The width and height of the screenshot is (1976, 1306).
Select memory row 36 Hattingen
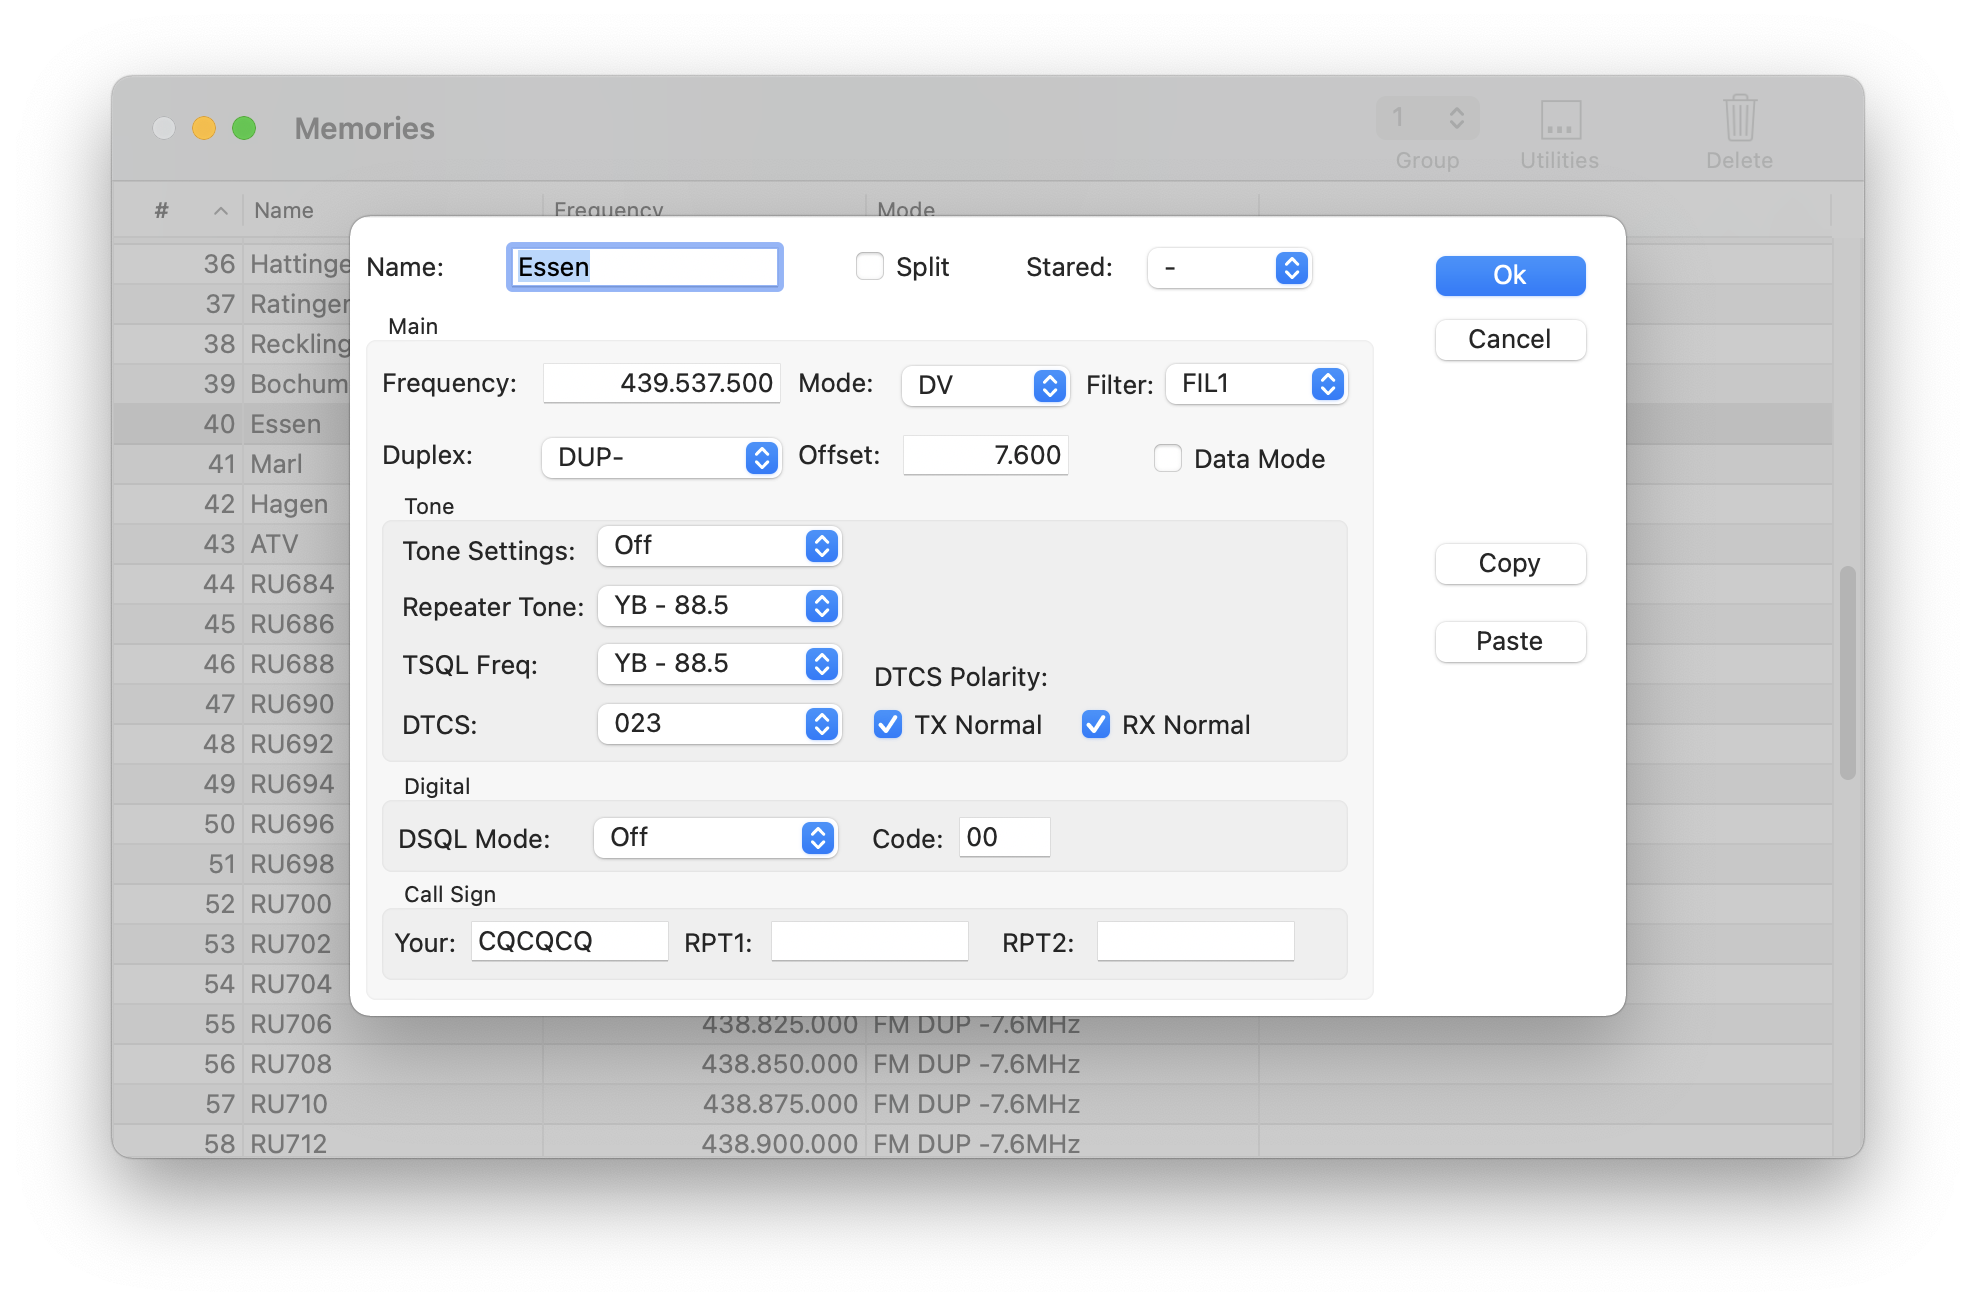pos(232,264)
